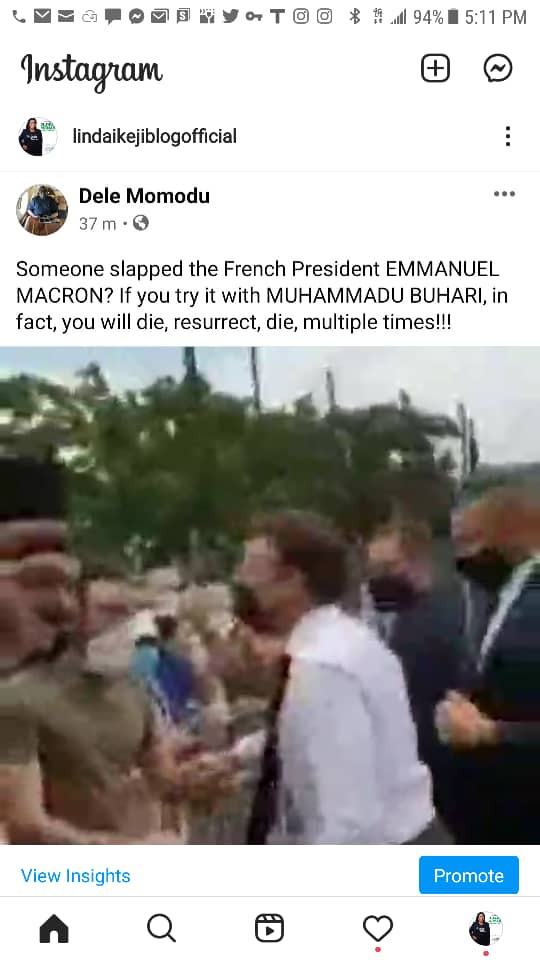Open the activity heart icon
The width and height of the screenshot is (540, 960).
[x=378, y=928]
